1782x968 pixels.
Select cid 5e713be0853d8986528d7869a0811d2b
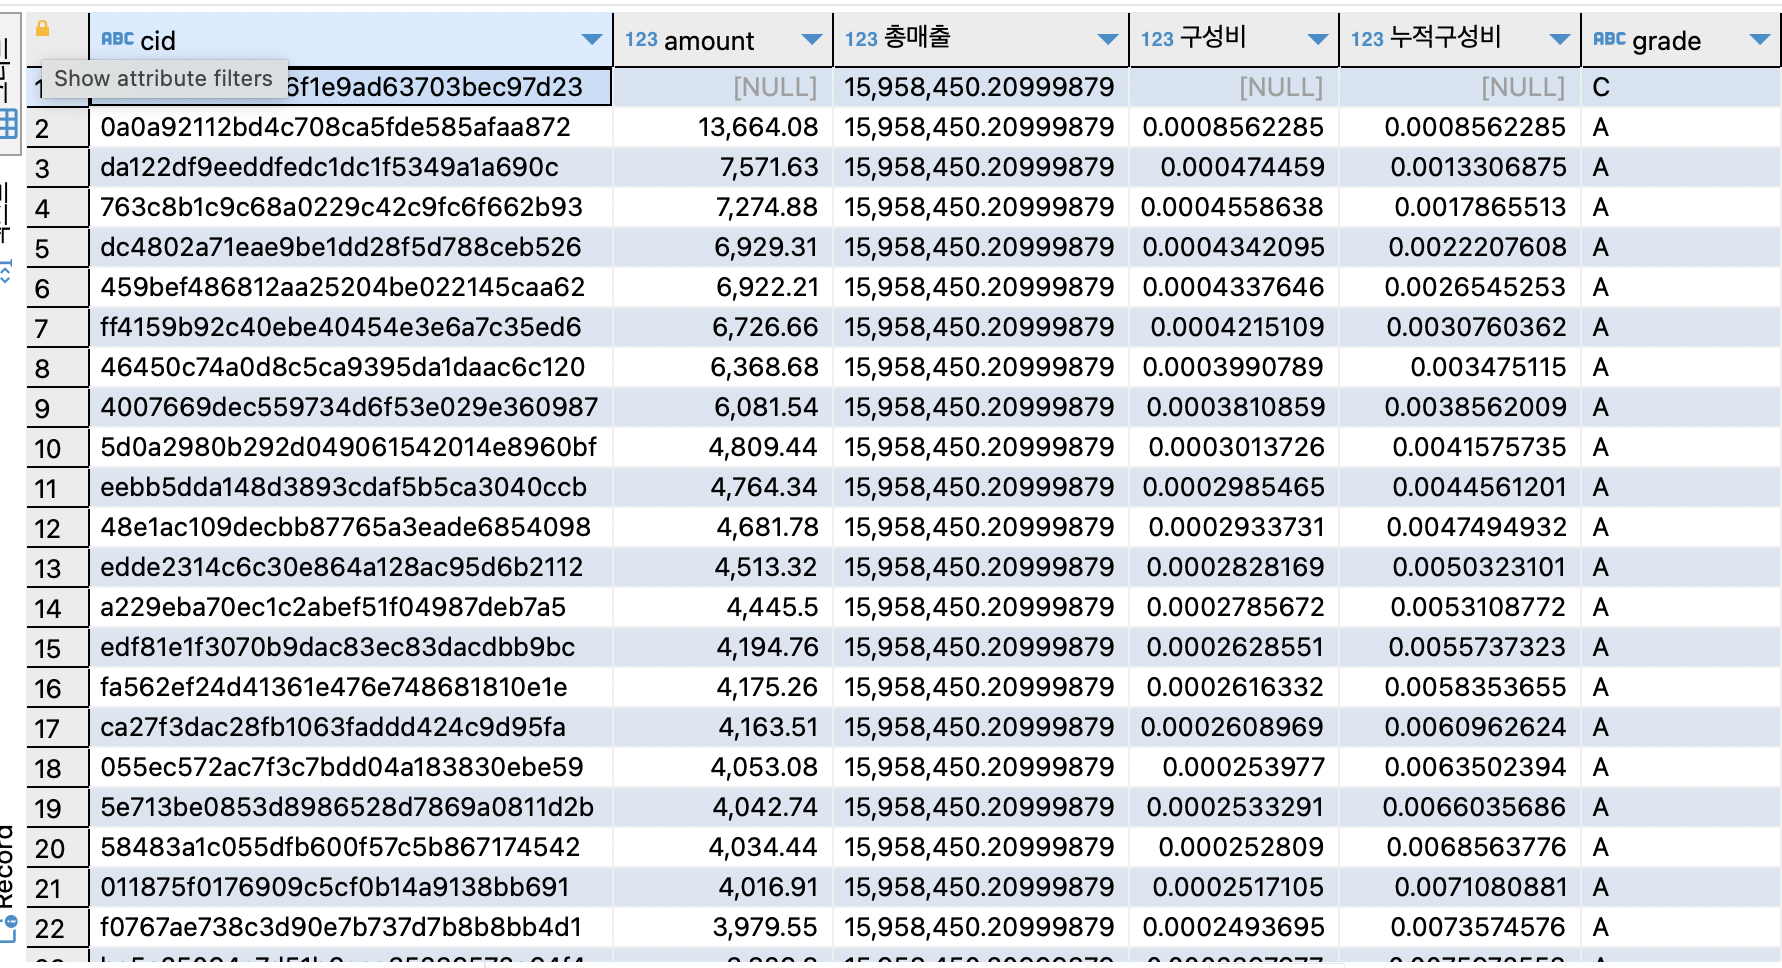click(x=351, y=807)
